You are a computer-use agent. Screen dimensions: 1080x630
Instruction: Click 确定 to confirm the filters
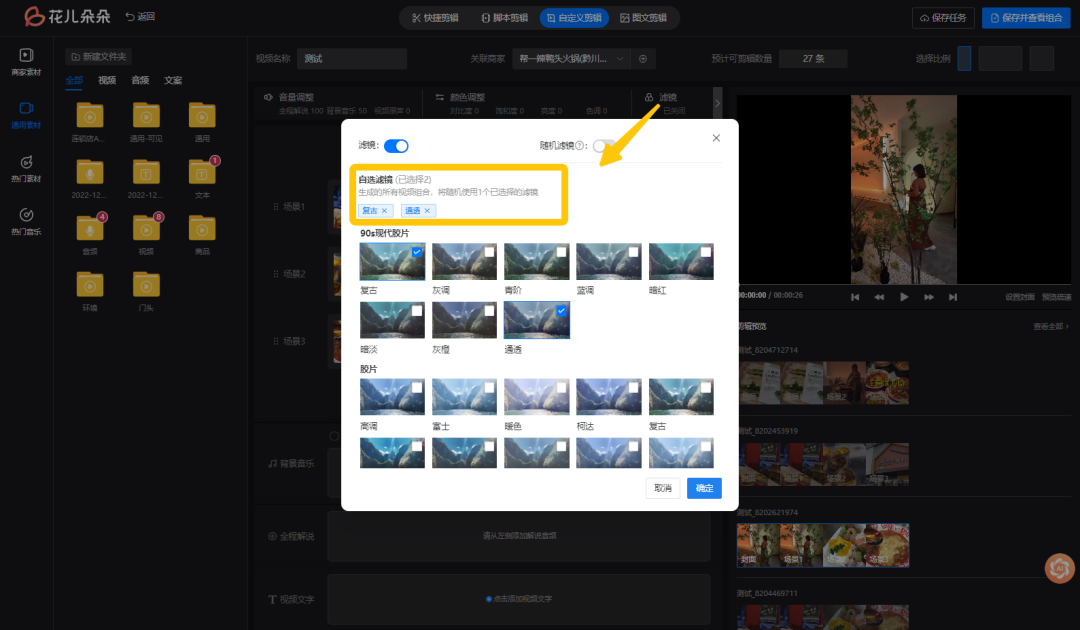point(704,488)
